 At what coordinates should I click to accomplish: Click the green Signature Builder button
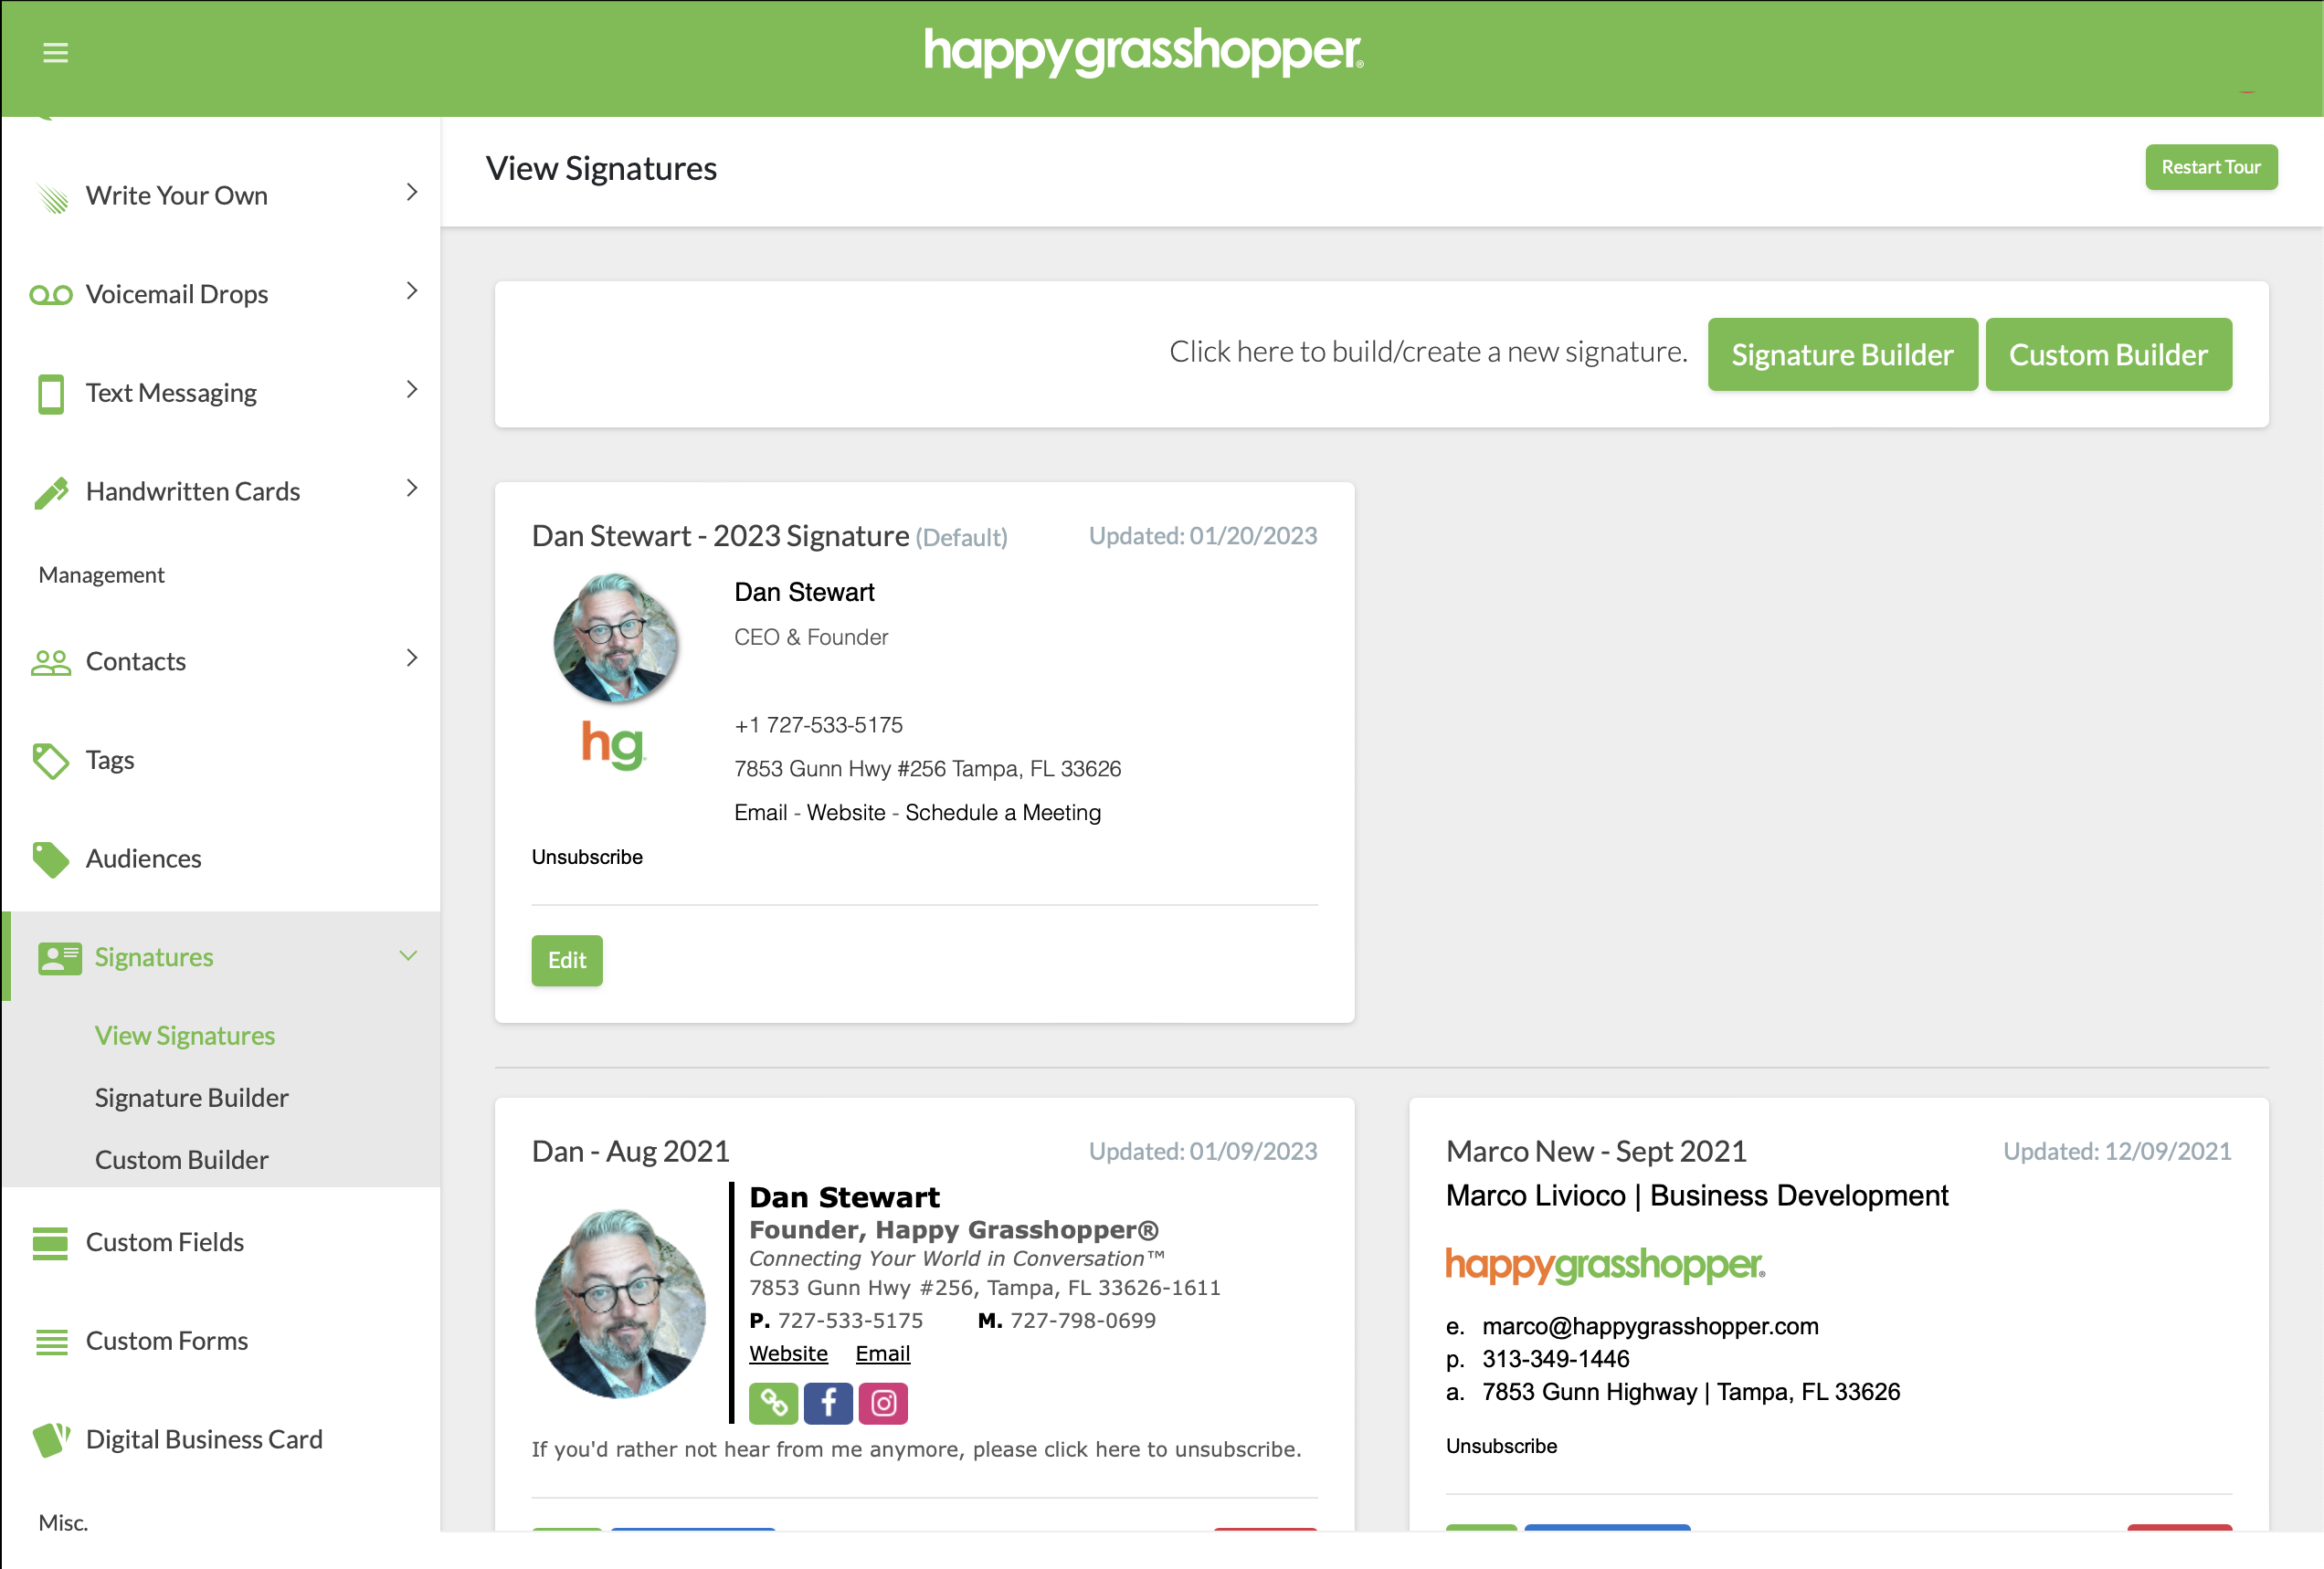1842,355
